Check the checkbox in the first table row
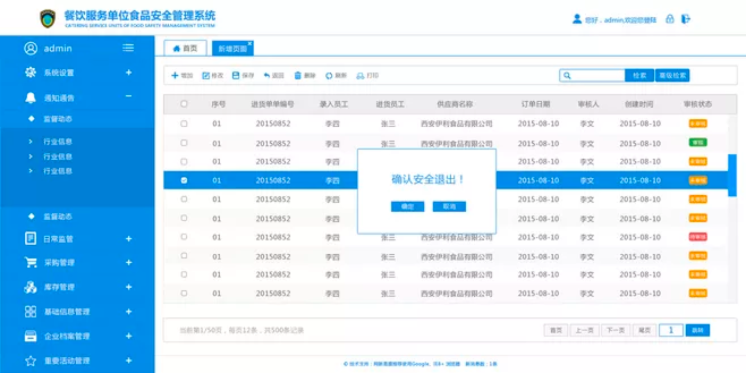This screenshot has height=373, width=746. point(184,124)
